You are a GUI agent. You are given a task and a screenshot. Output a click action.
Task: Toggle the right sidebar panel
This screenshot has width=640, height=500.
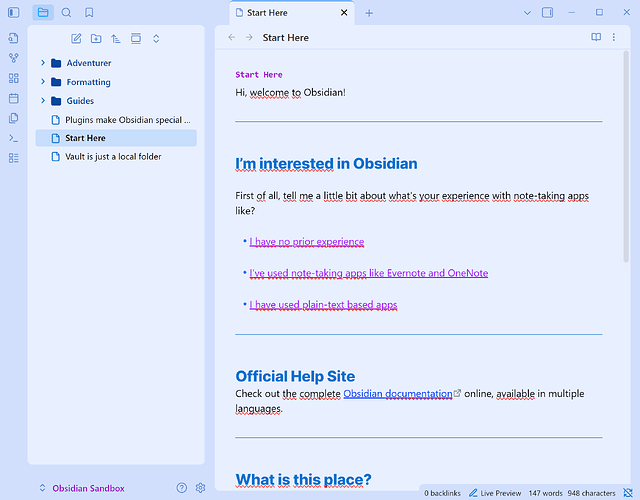[547, 13]
